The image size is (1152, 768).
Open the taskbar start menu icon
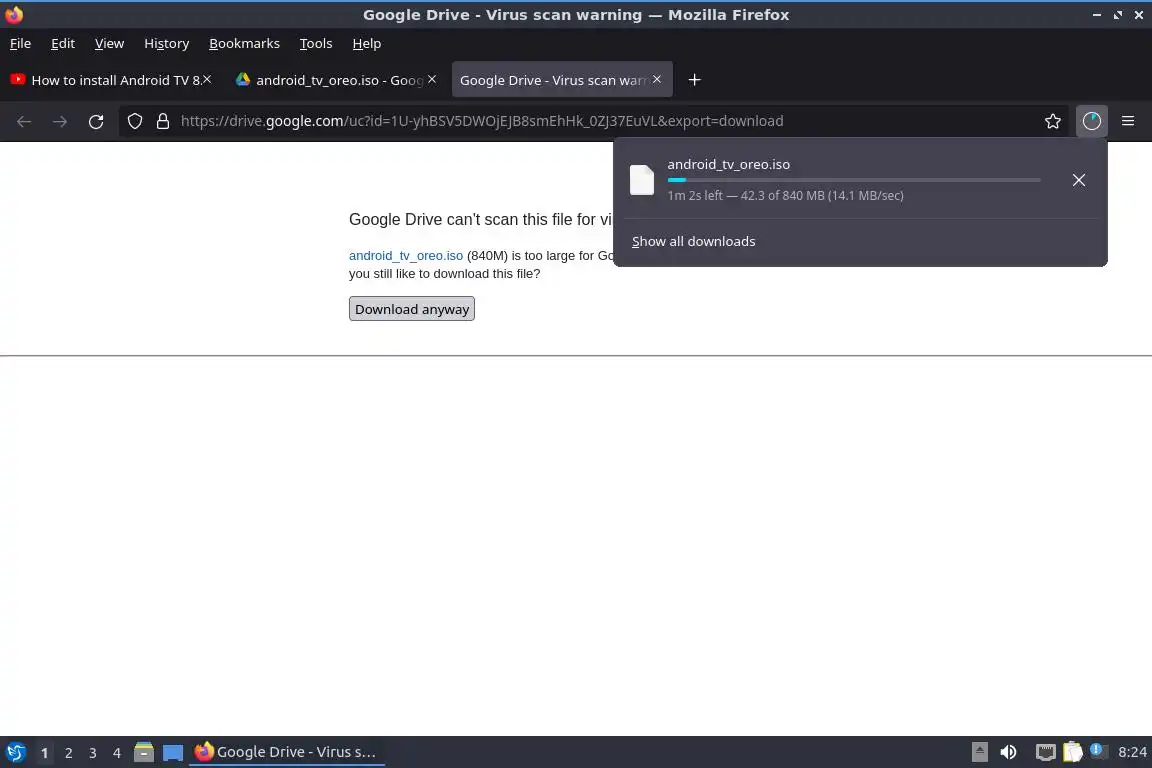pos(15,752)
